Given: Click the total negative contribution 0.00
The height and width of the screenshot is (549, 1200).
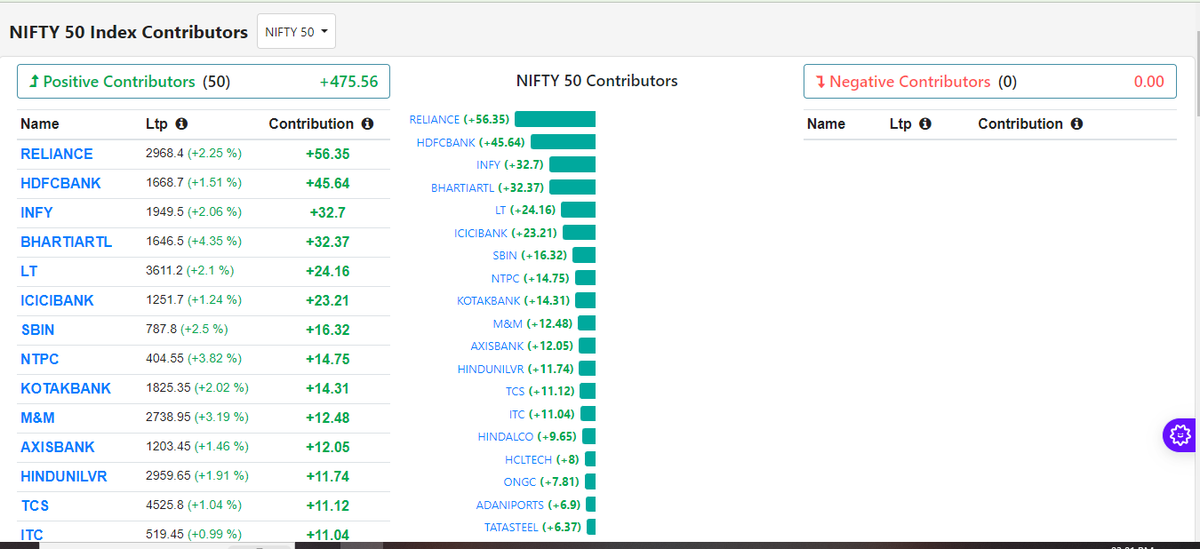Looking at the screenshot, I should coord(1149,82).
